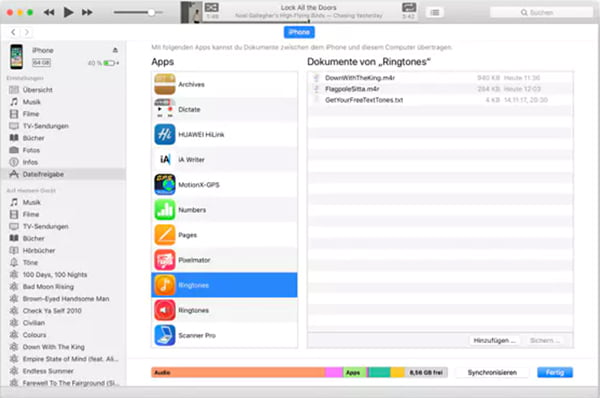Select file FlagpoleSitta.m4r
600x398 pixels.
click(440, 89)
